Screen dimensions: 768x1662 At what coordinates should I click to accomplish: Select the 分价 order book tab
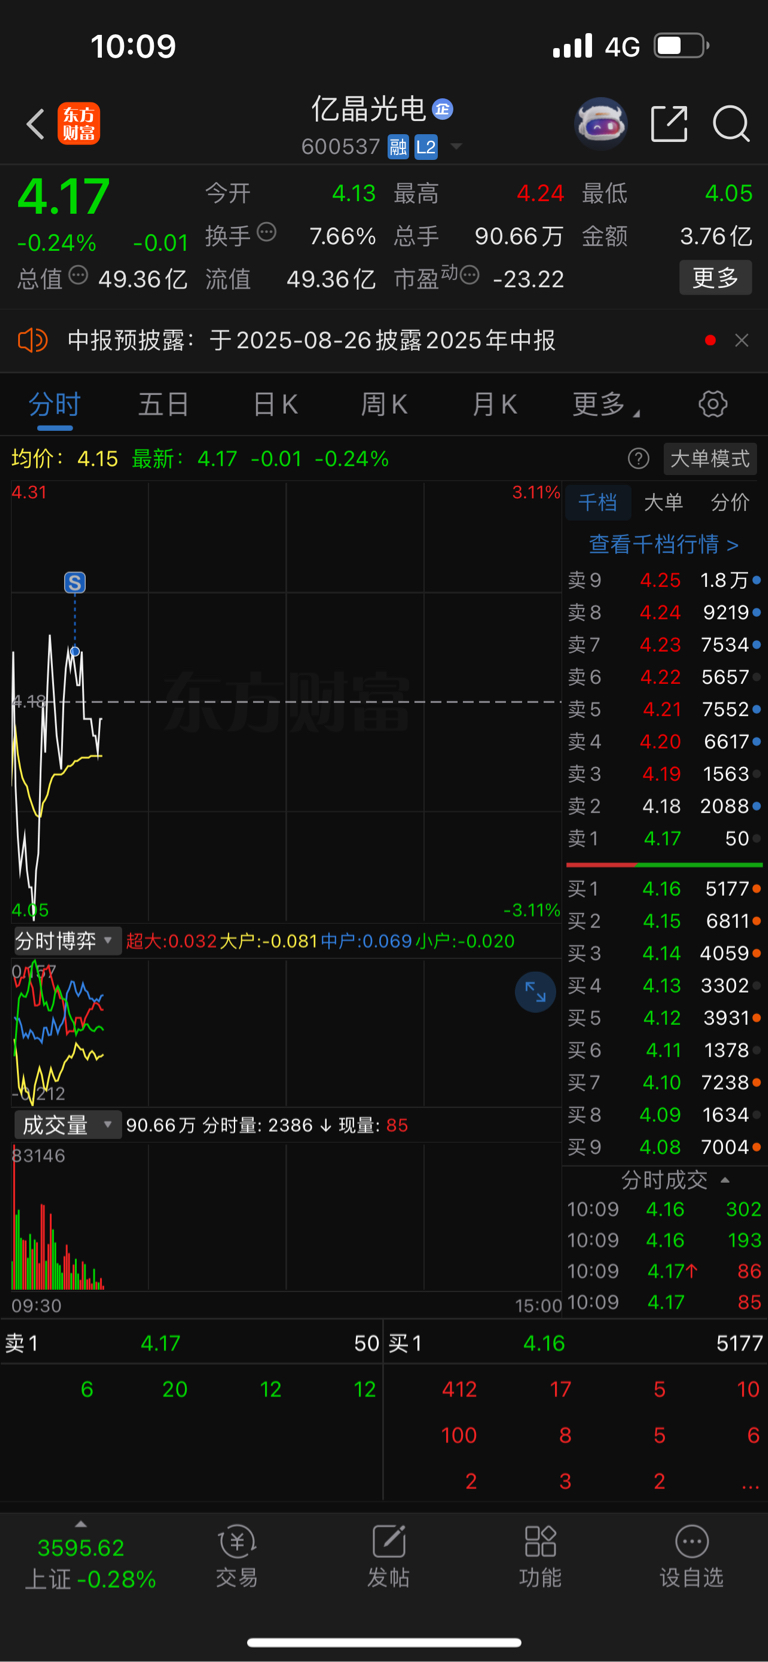pos(729,502)
